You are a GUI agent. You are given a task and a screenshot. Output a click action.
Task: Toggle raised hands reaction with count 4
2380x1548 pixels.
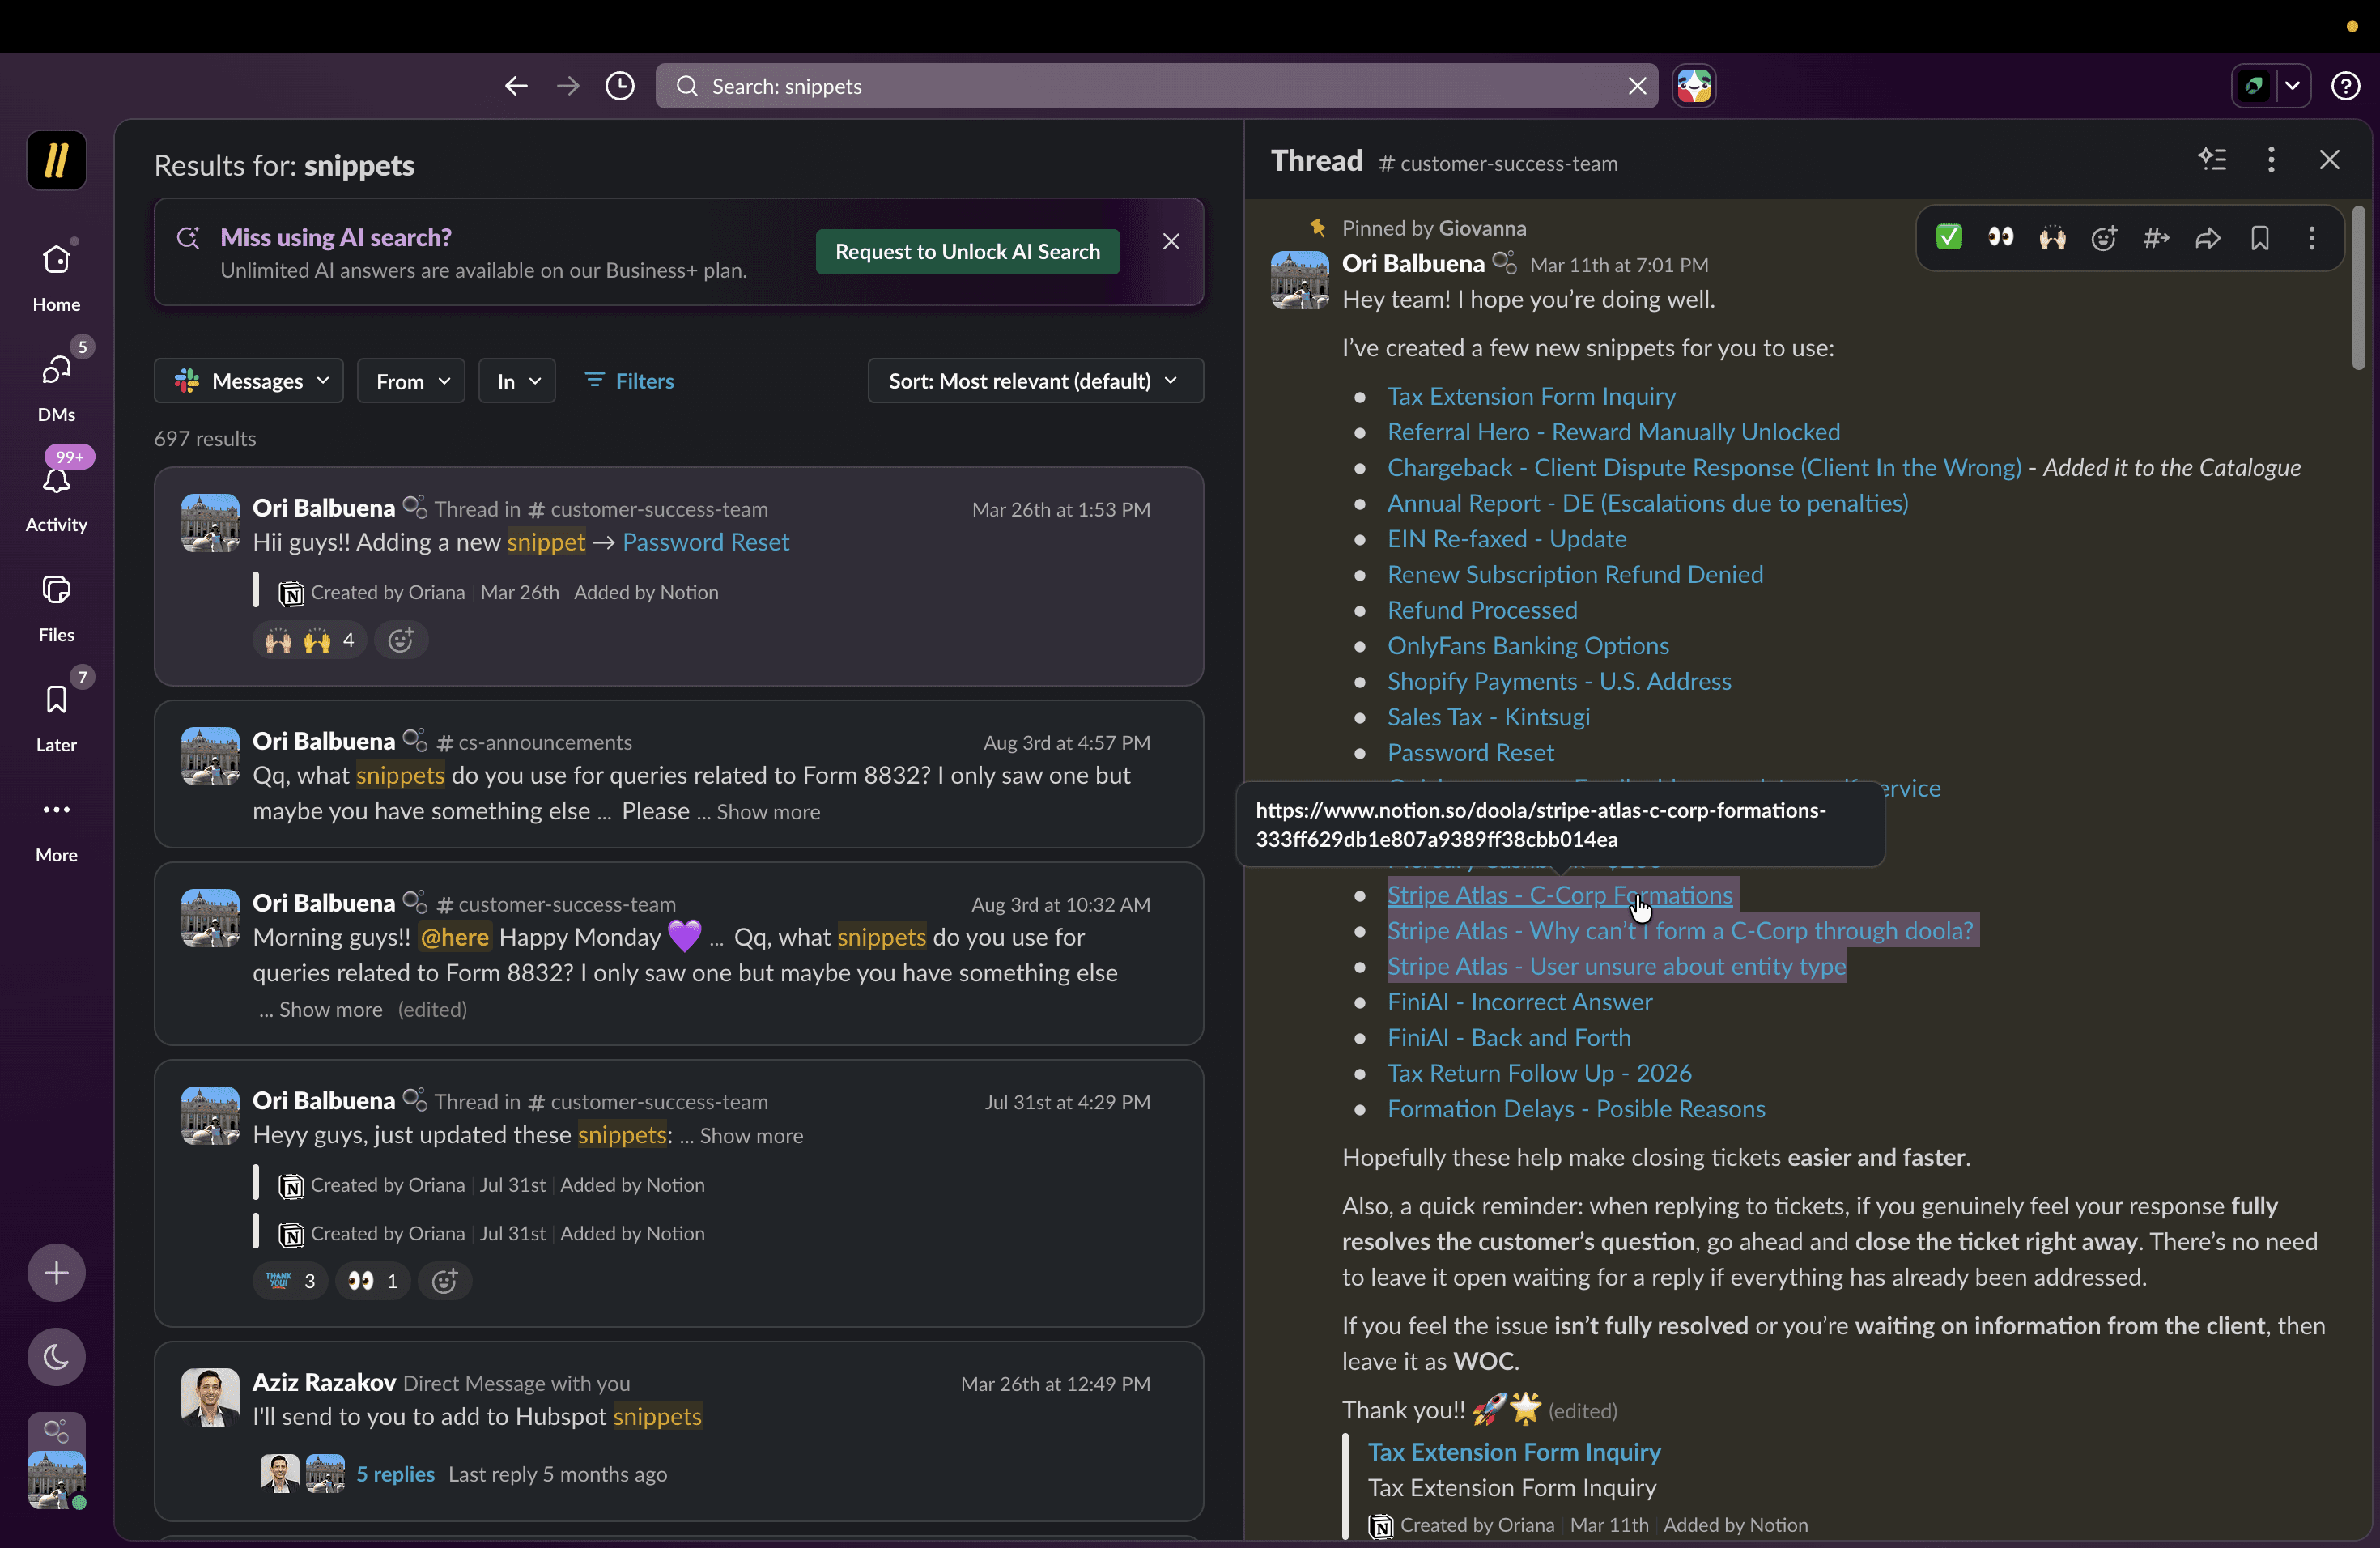(310, 640)
